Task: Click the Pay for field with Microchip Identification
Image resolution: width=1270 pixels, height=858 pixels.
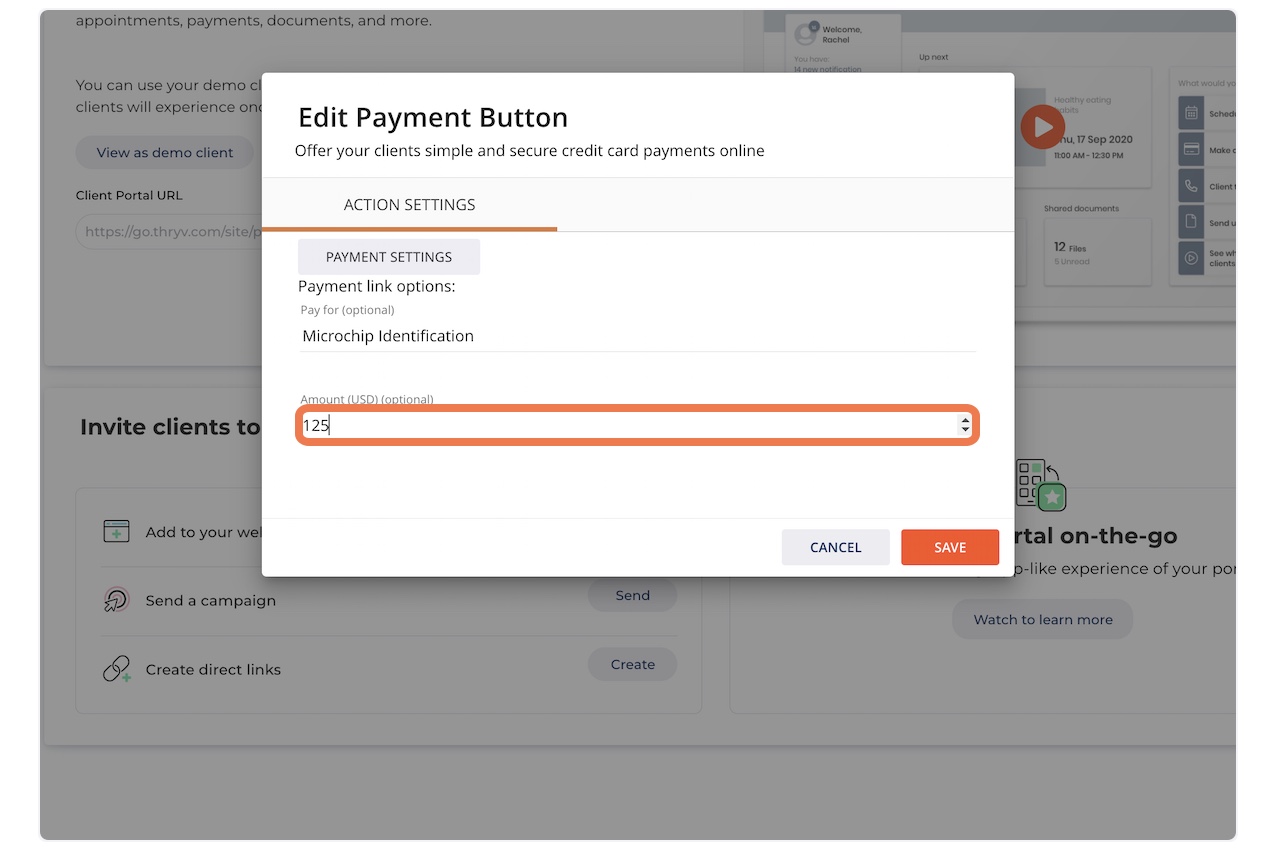Action: (637, 336)
